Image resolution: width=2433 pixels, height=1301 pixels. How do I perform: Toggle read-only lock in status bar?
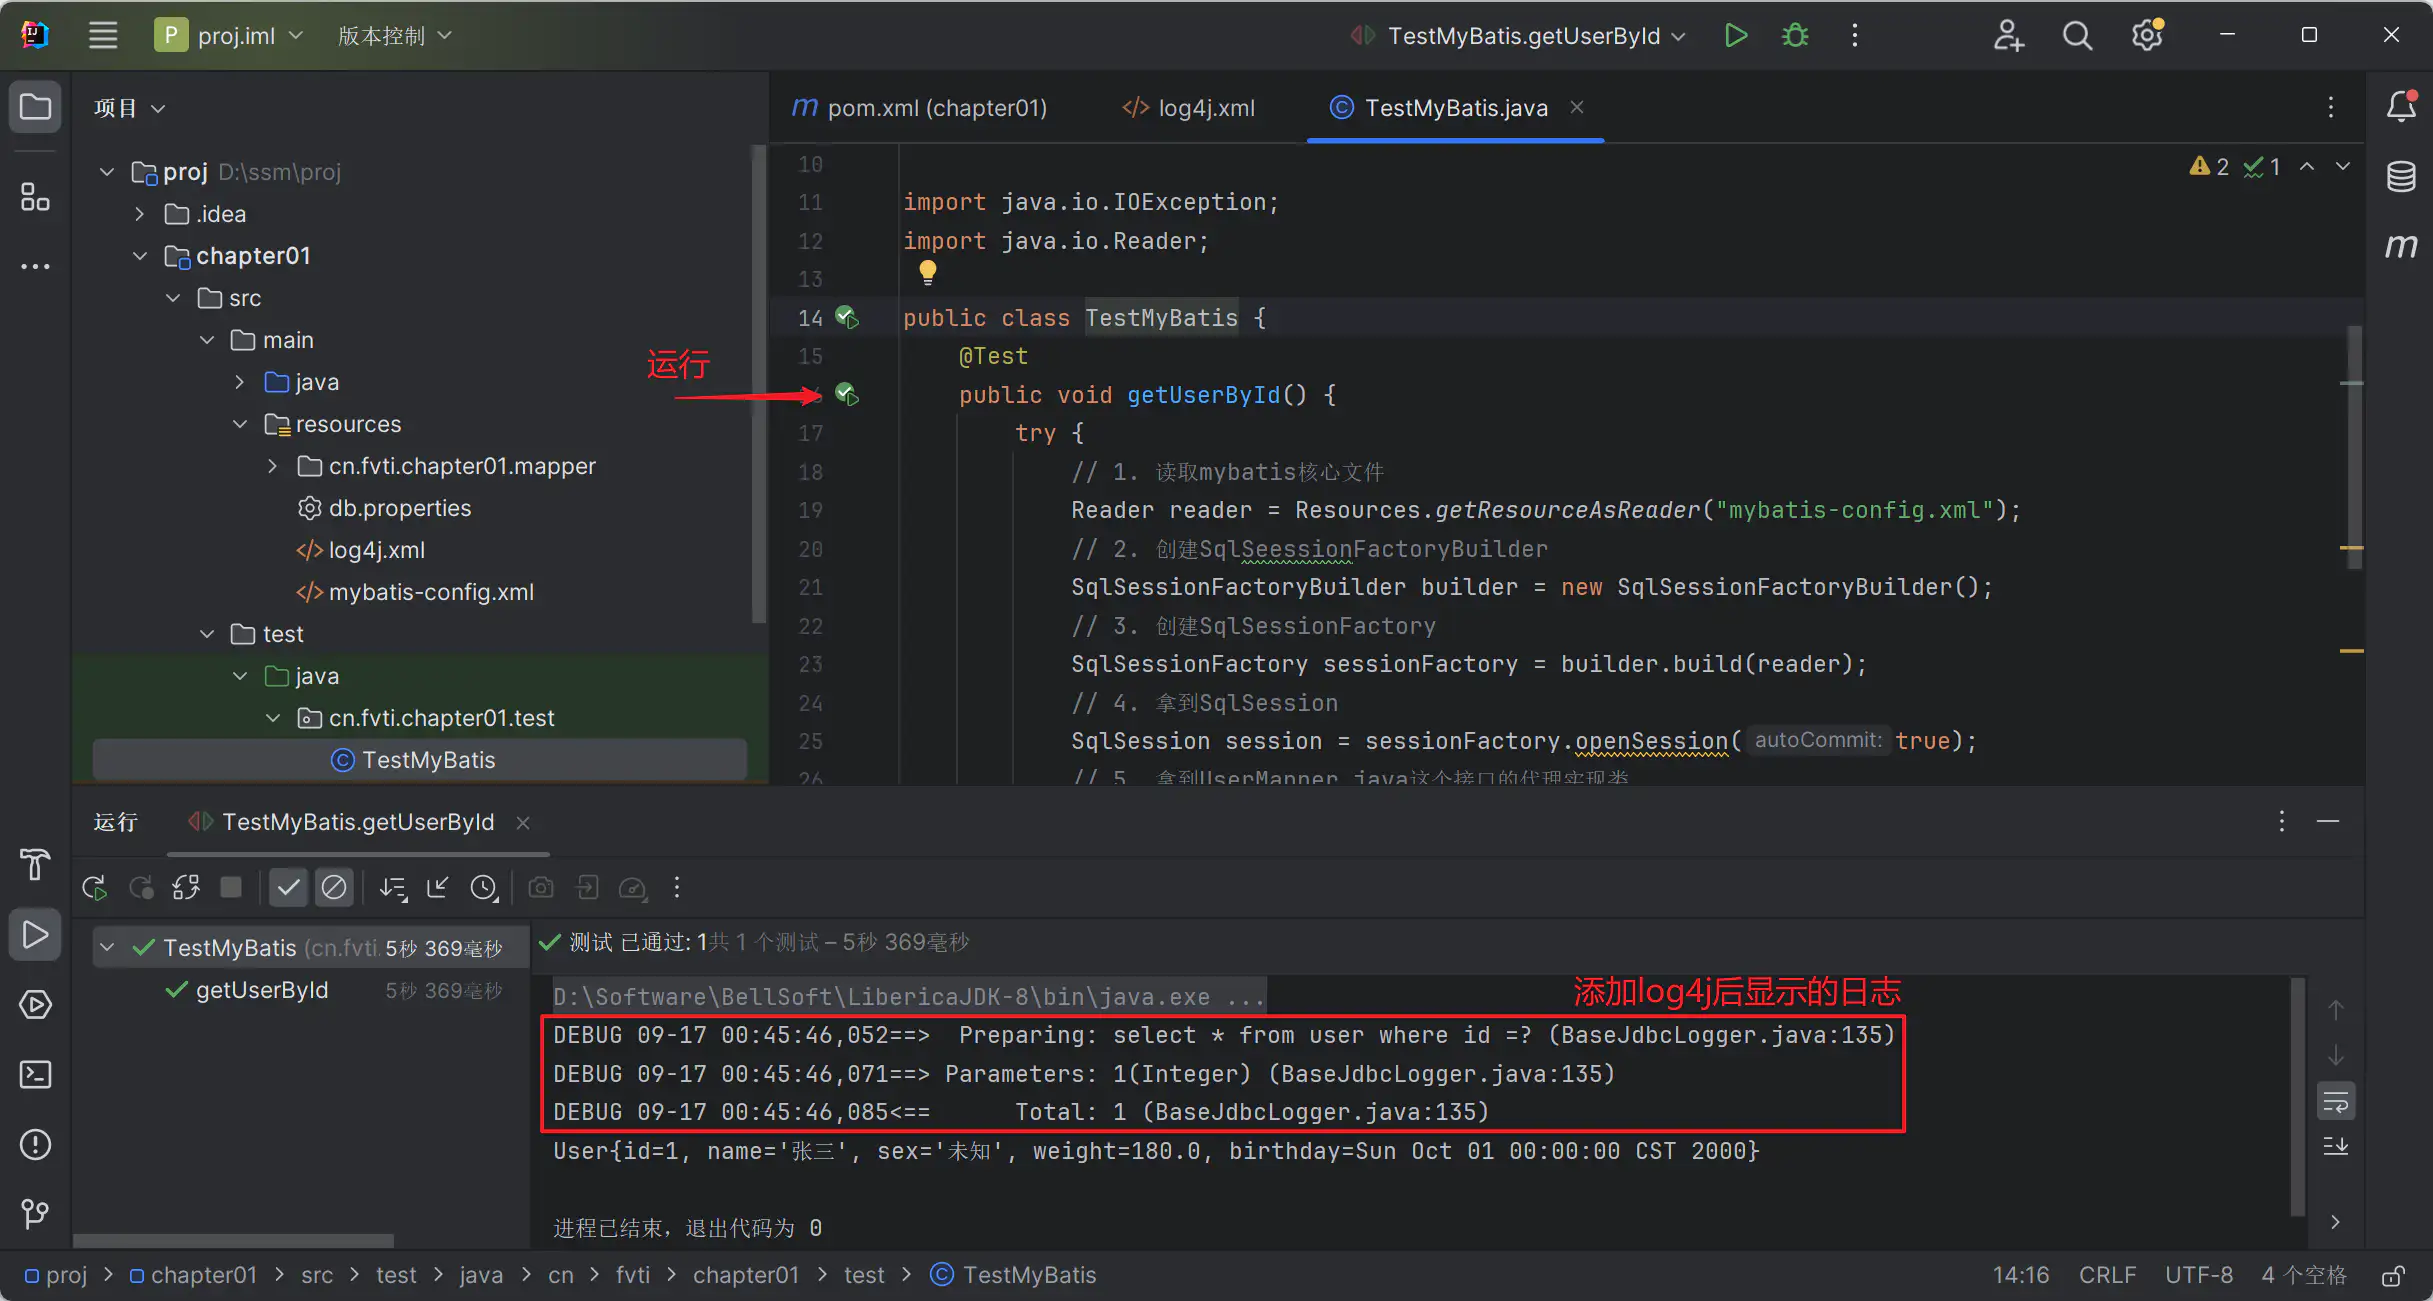[x=2393, y=1276]
